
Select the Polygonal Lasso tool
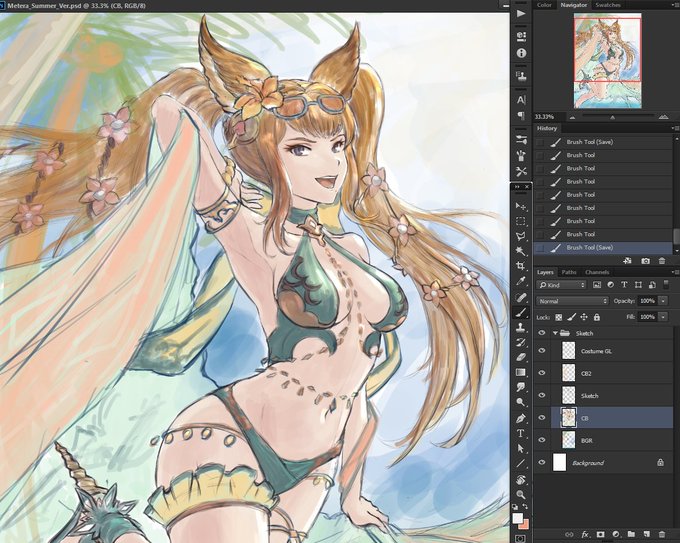click(521, 236)
